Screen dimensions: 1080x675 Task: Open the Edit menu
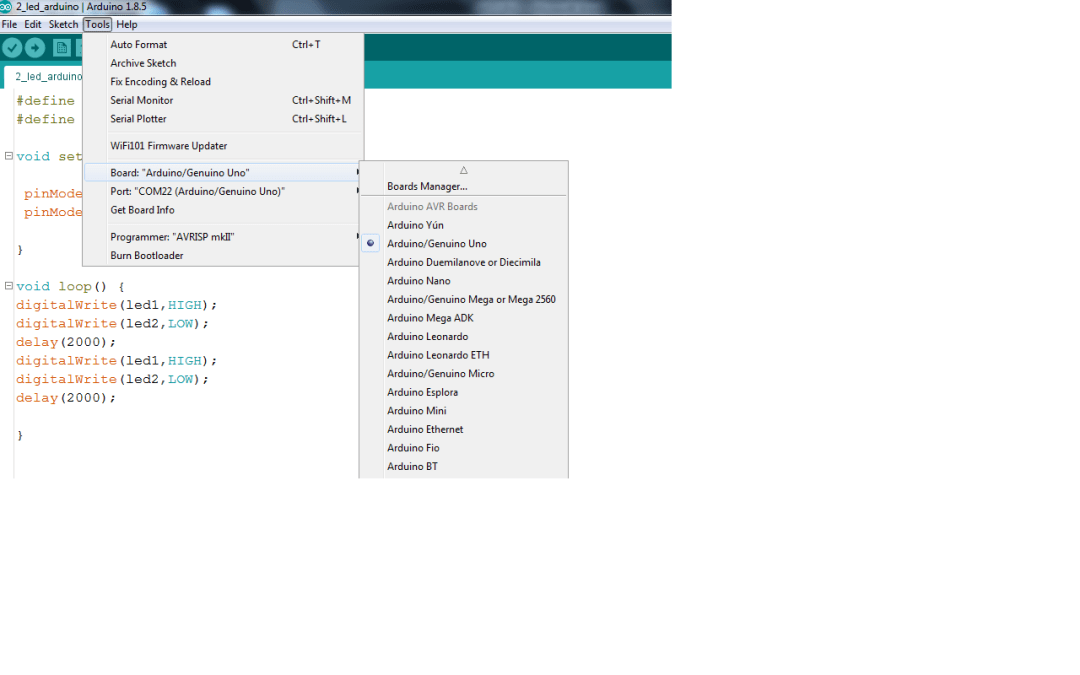click(x=32, y=24)
